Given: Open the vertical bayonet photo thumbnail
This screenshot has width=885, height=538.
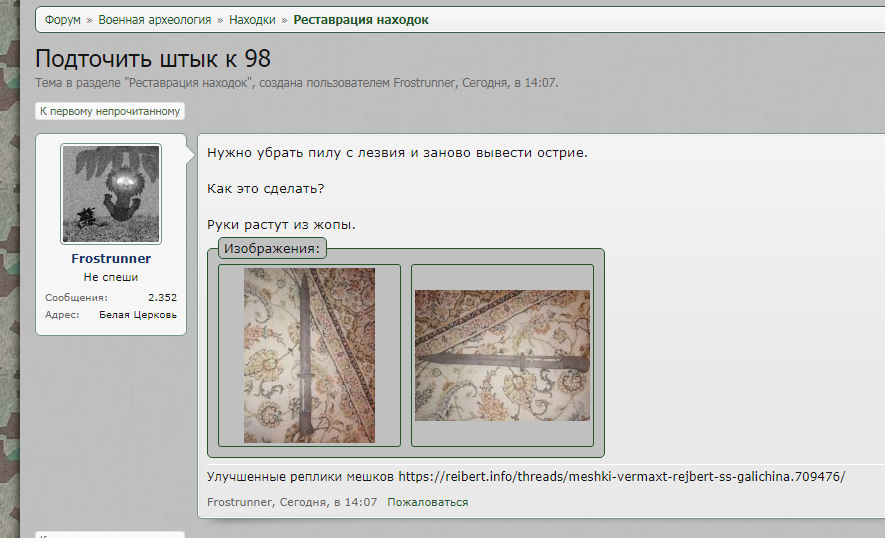Looking at the screenshot, I should (x=309, y=355).
